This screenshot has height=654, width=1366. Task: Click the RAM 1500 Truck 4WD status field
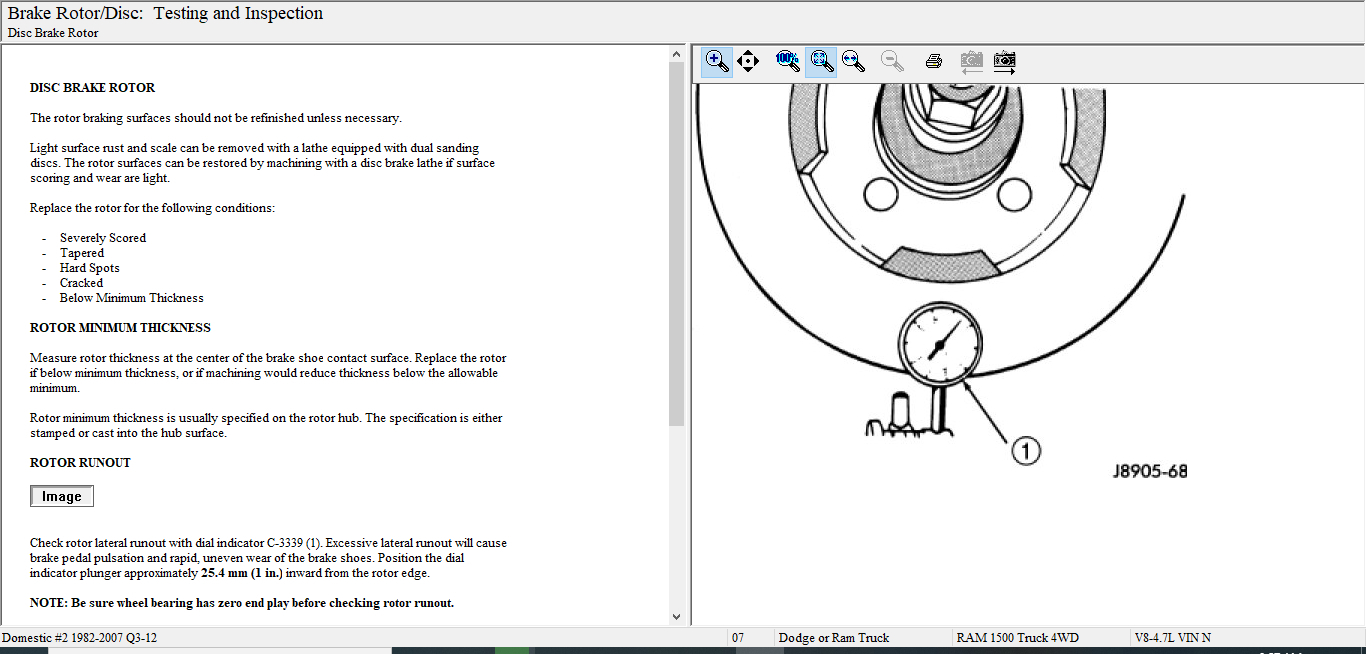[1017, 638]
